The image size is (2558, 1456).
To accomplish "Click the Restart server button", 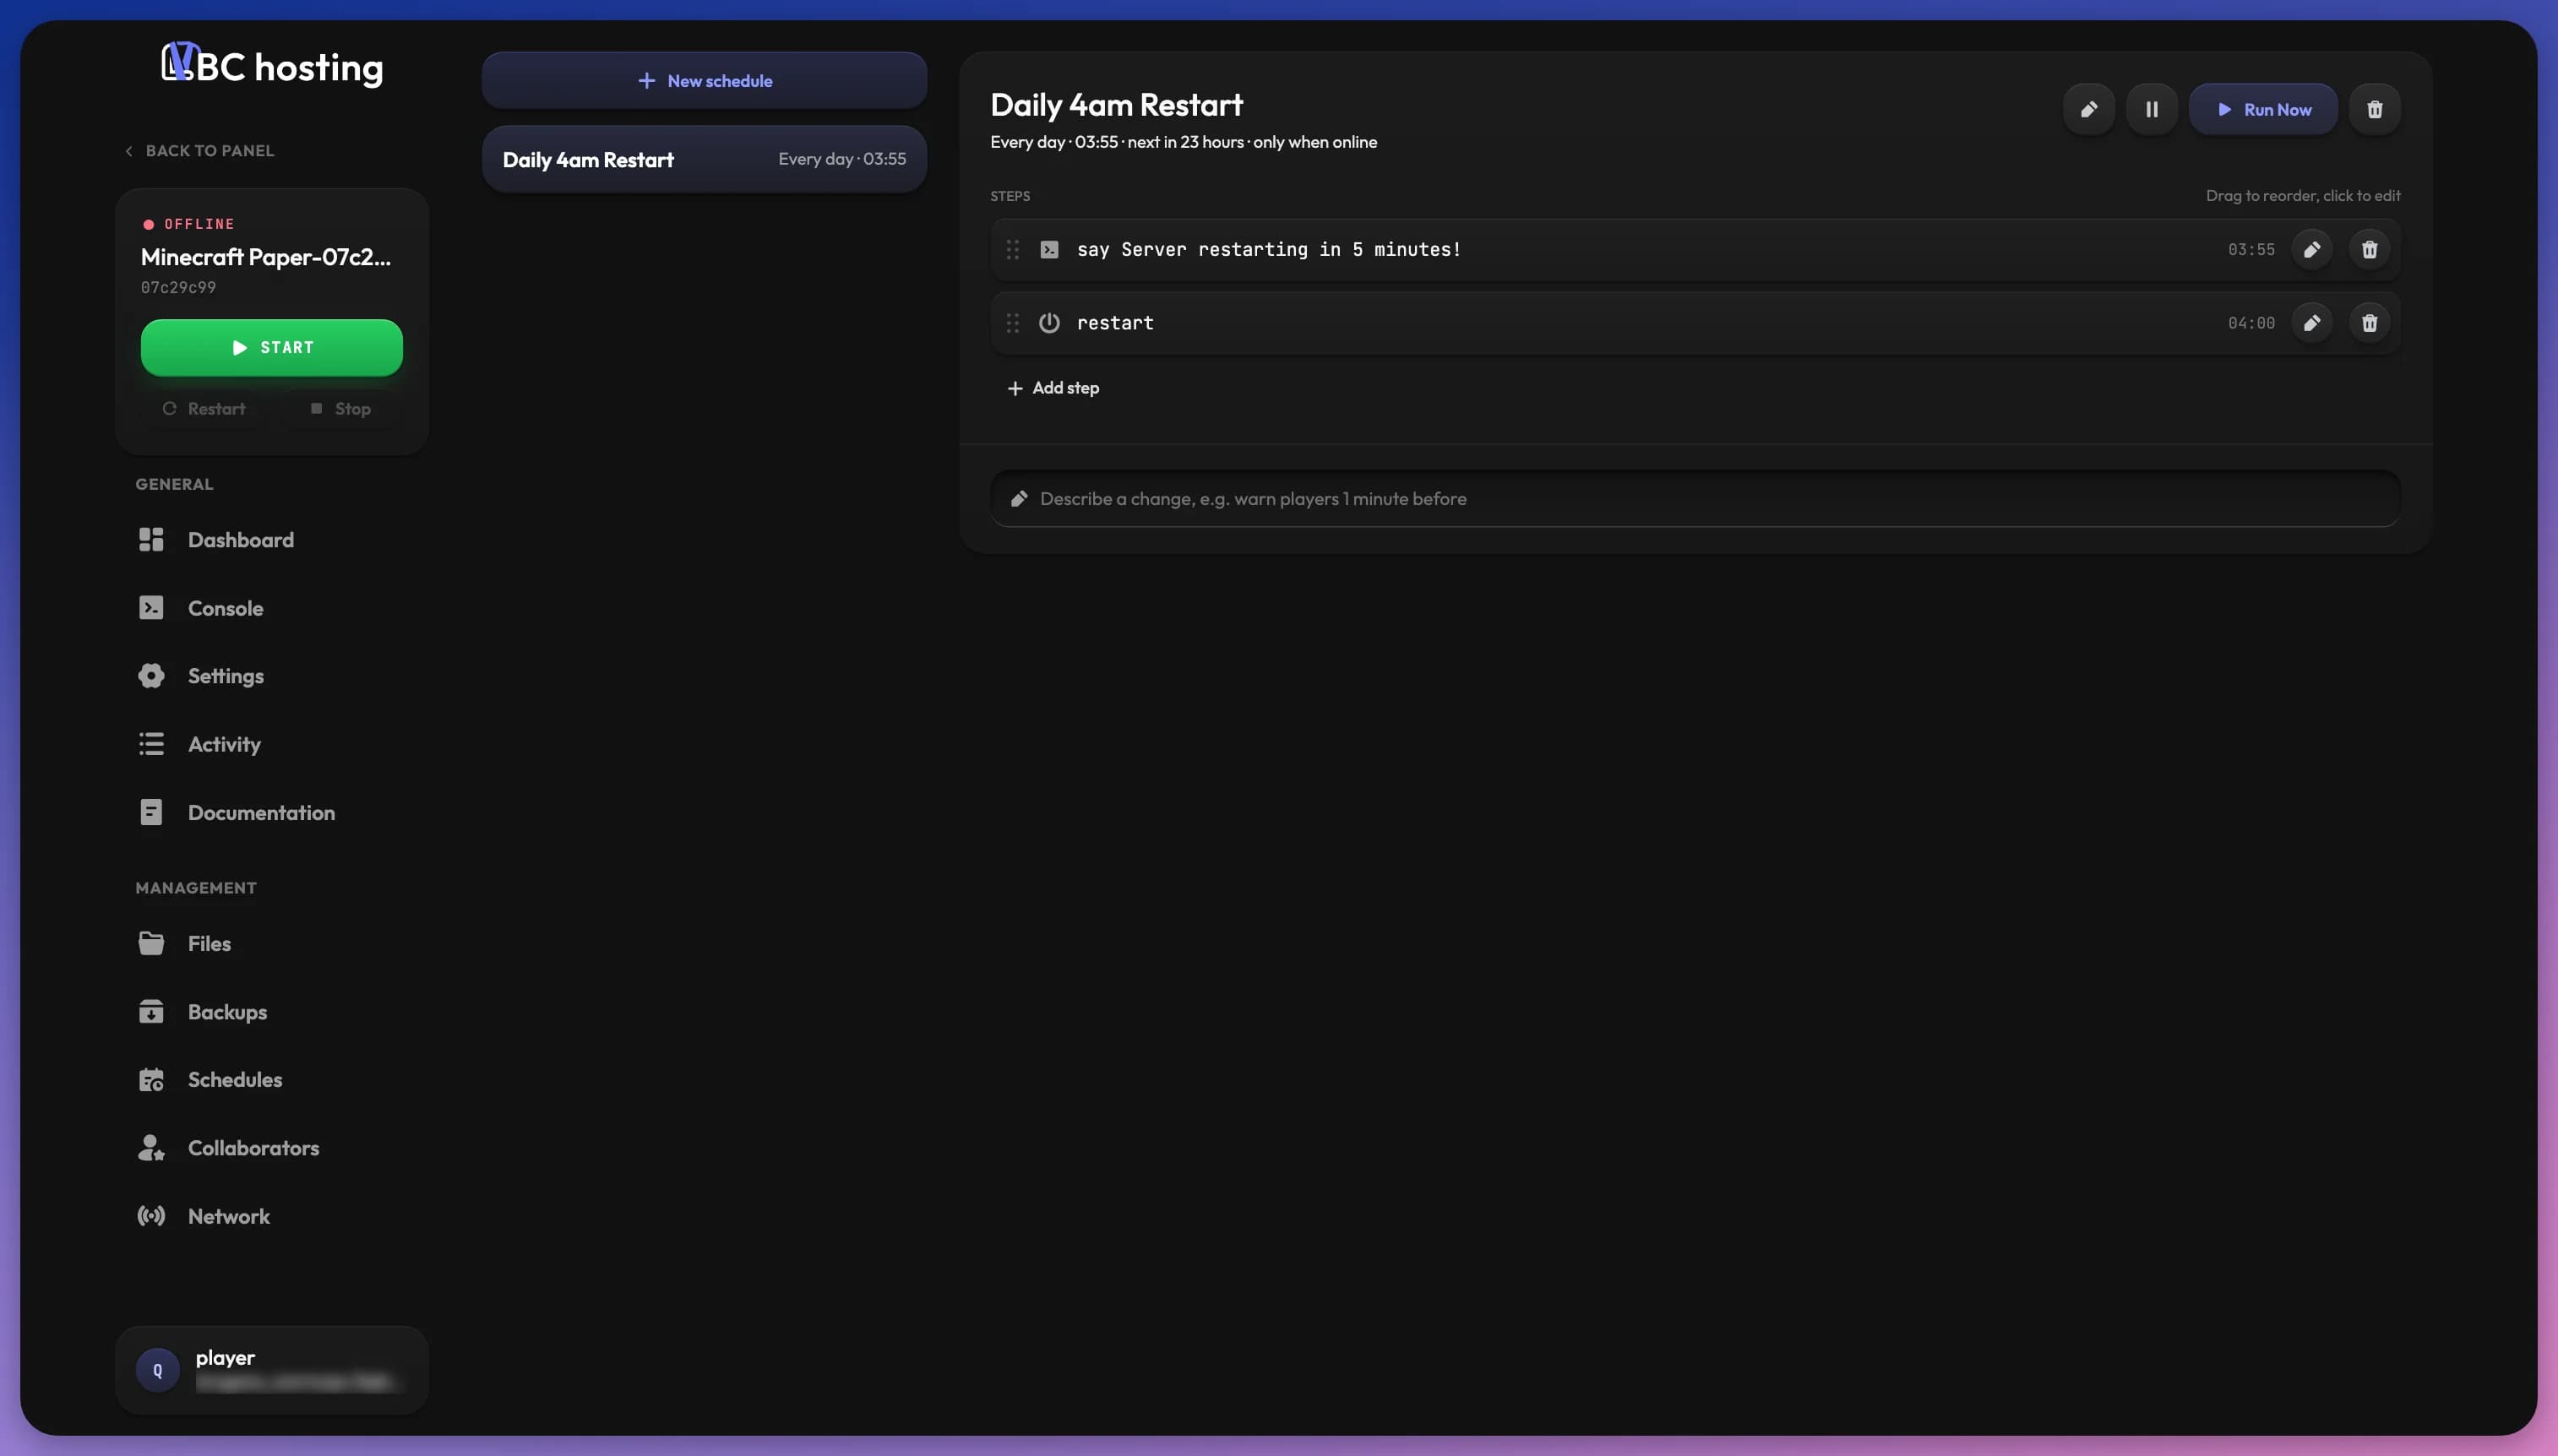I will (x=204, y=408).
